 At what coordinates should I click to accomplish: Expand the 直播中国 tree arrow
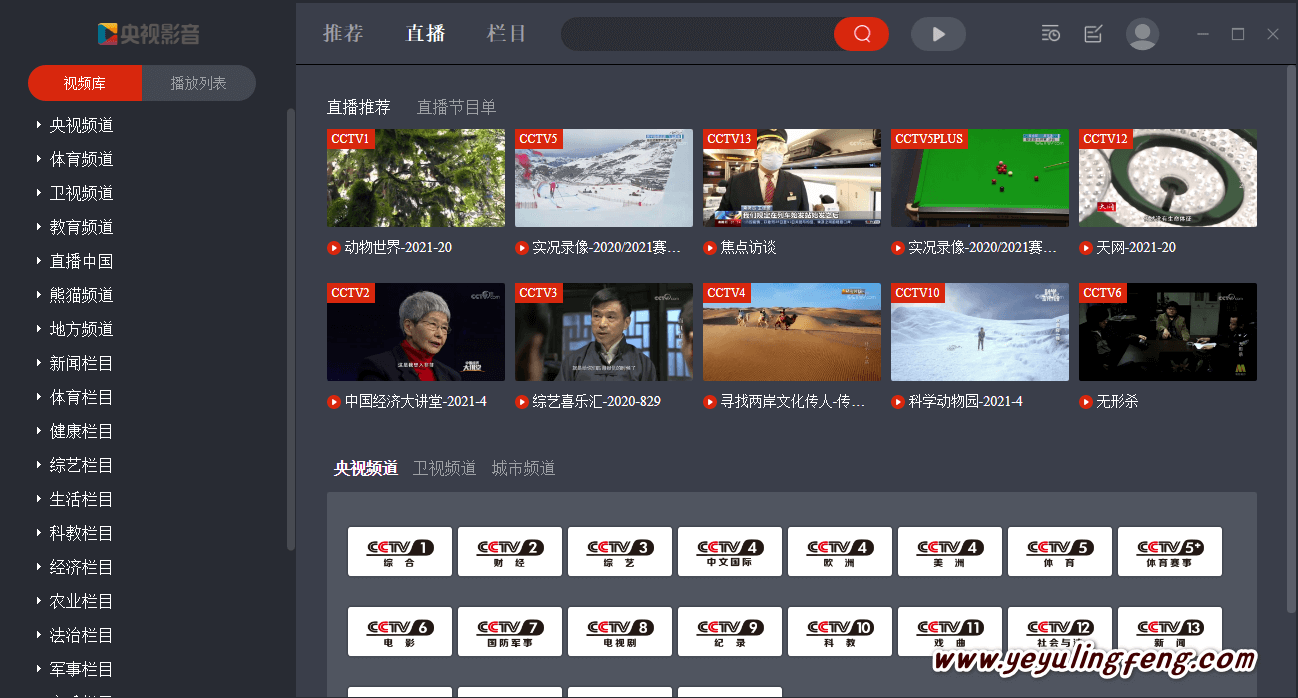pos(39,261)
